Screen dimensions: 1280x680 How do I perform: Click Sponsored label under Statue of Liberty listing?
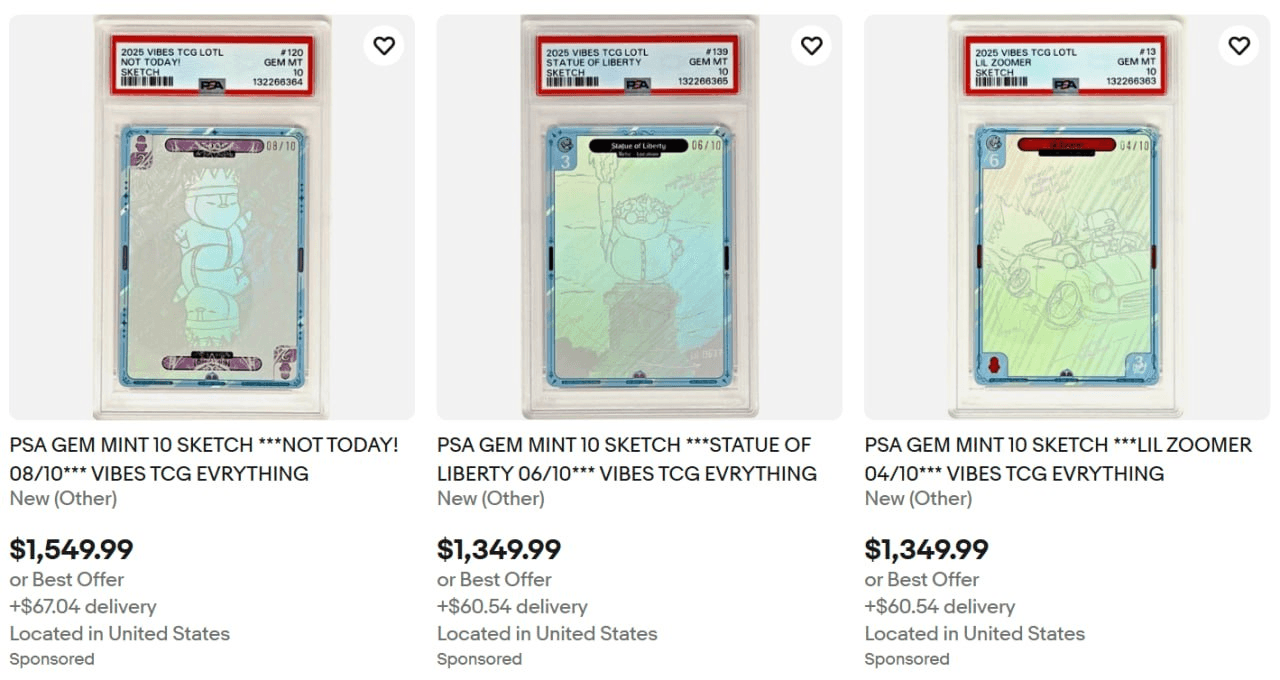coord(479,659)
